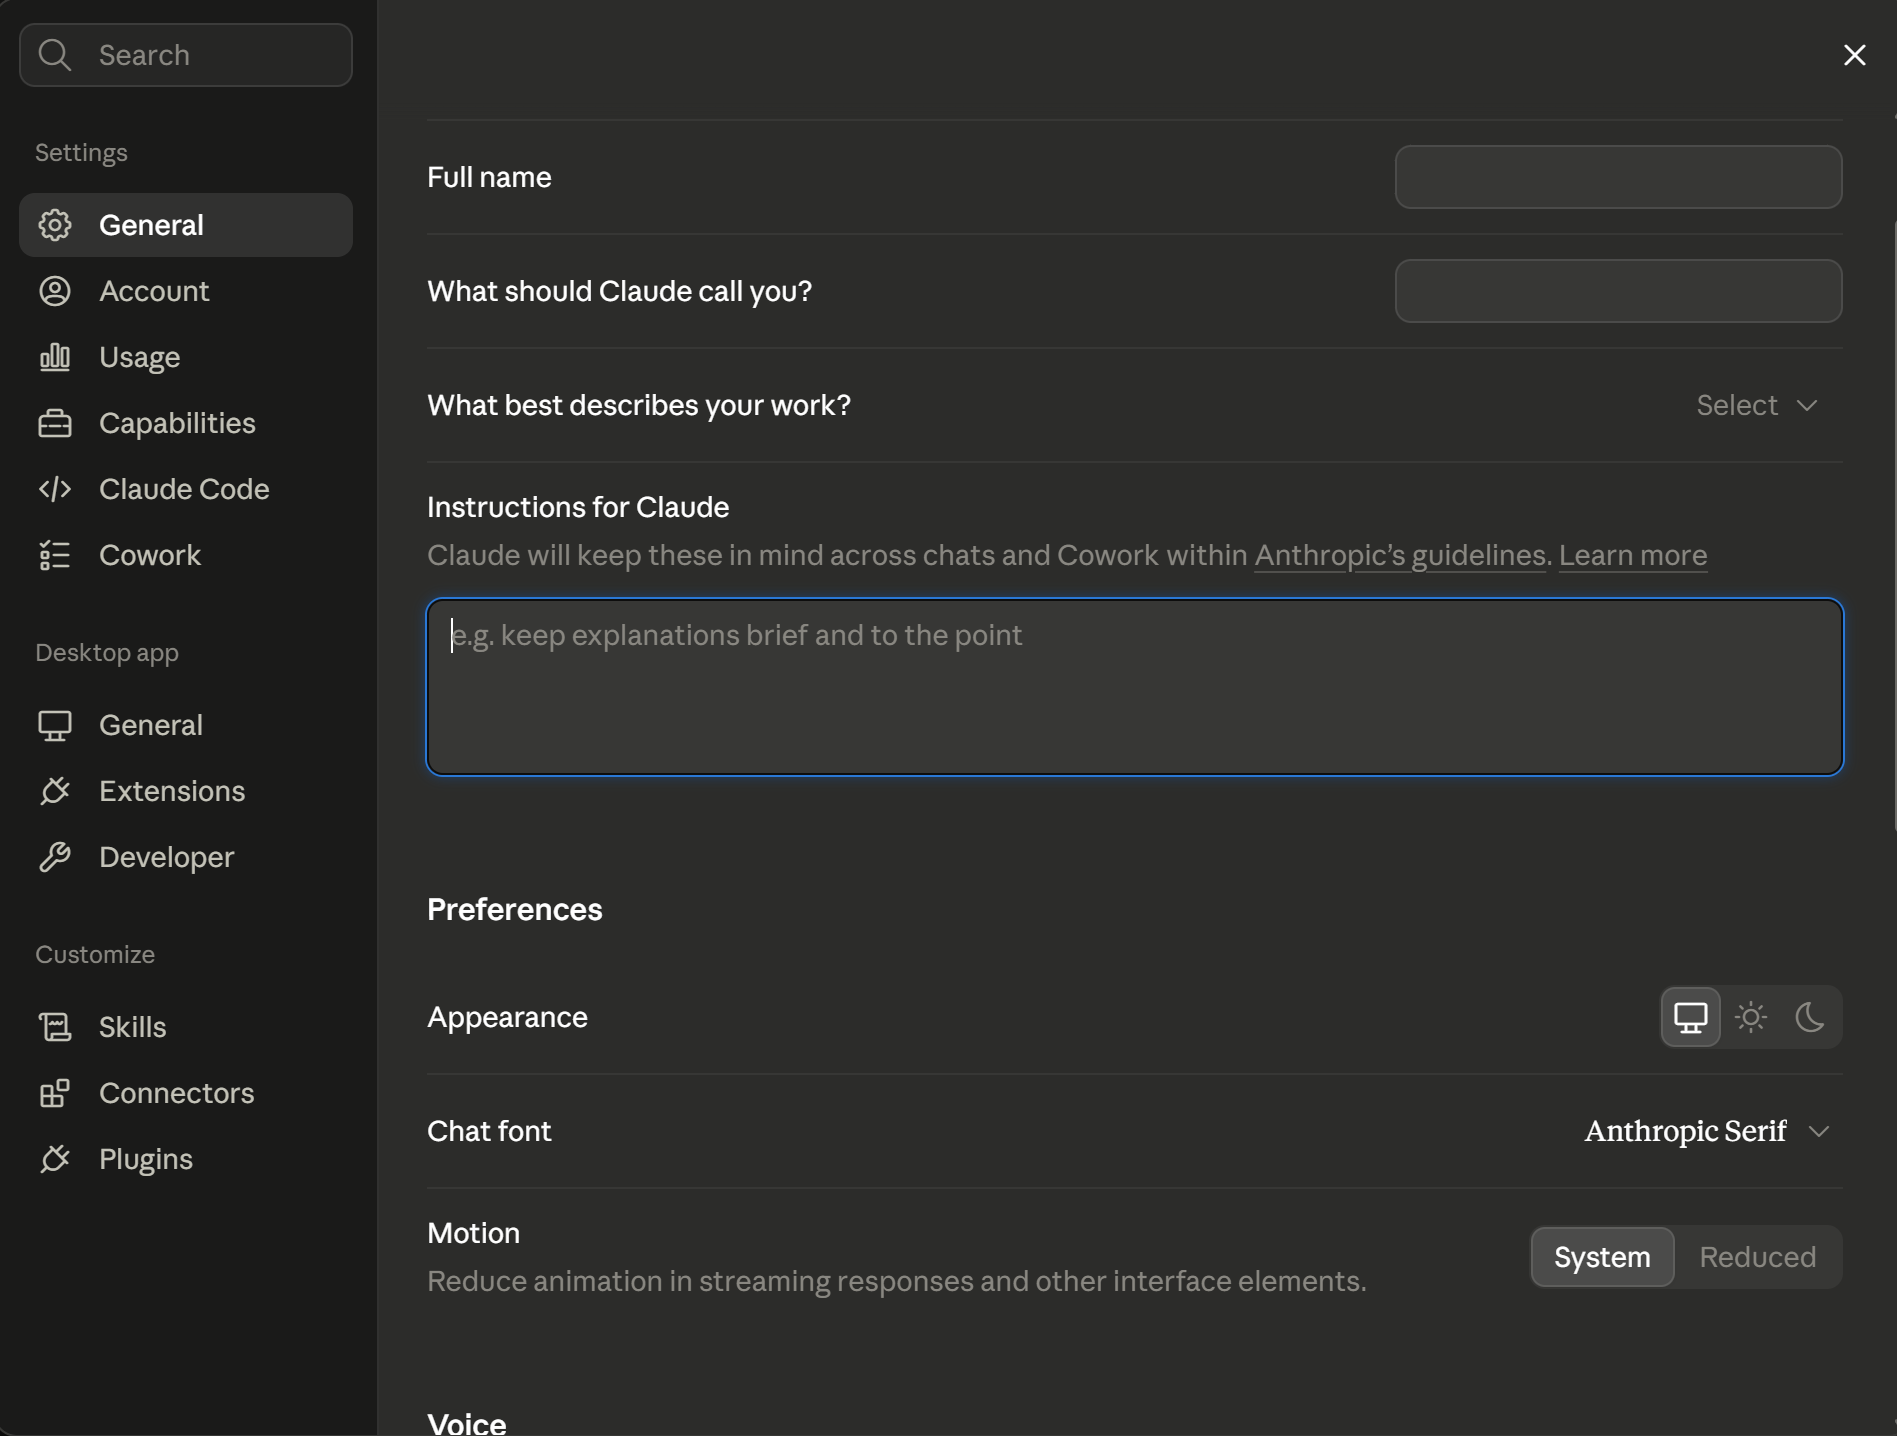The image size is (1897, 1436).
Task: Click the Connectors blocks icon
Action: 55,1093
